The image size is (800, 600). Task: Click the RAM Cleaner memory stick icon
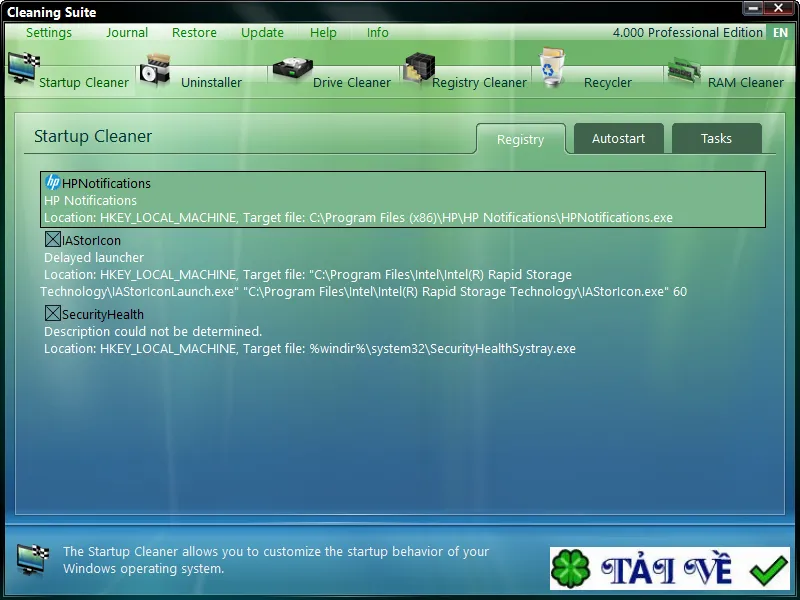[684, 71]
